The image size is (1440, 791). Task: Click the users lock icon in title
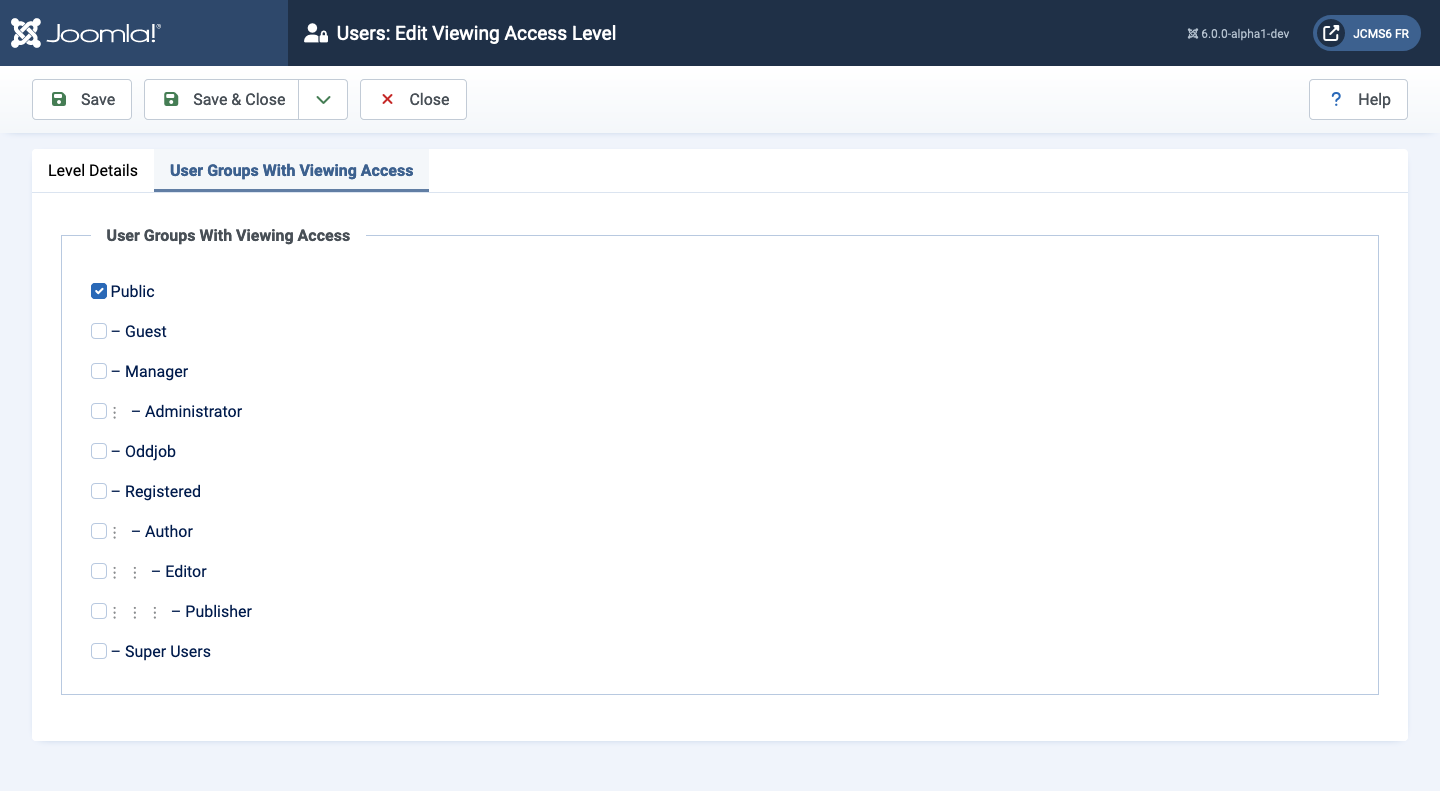pyautogui.click(x=316, y=33)
